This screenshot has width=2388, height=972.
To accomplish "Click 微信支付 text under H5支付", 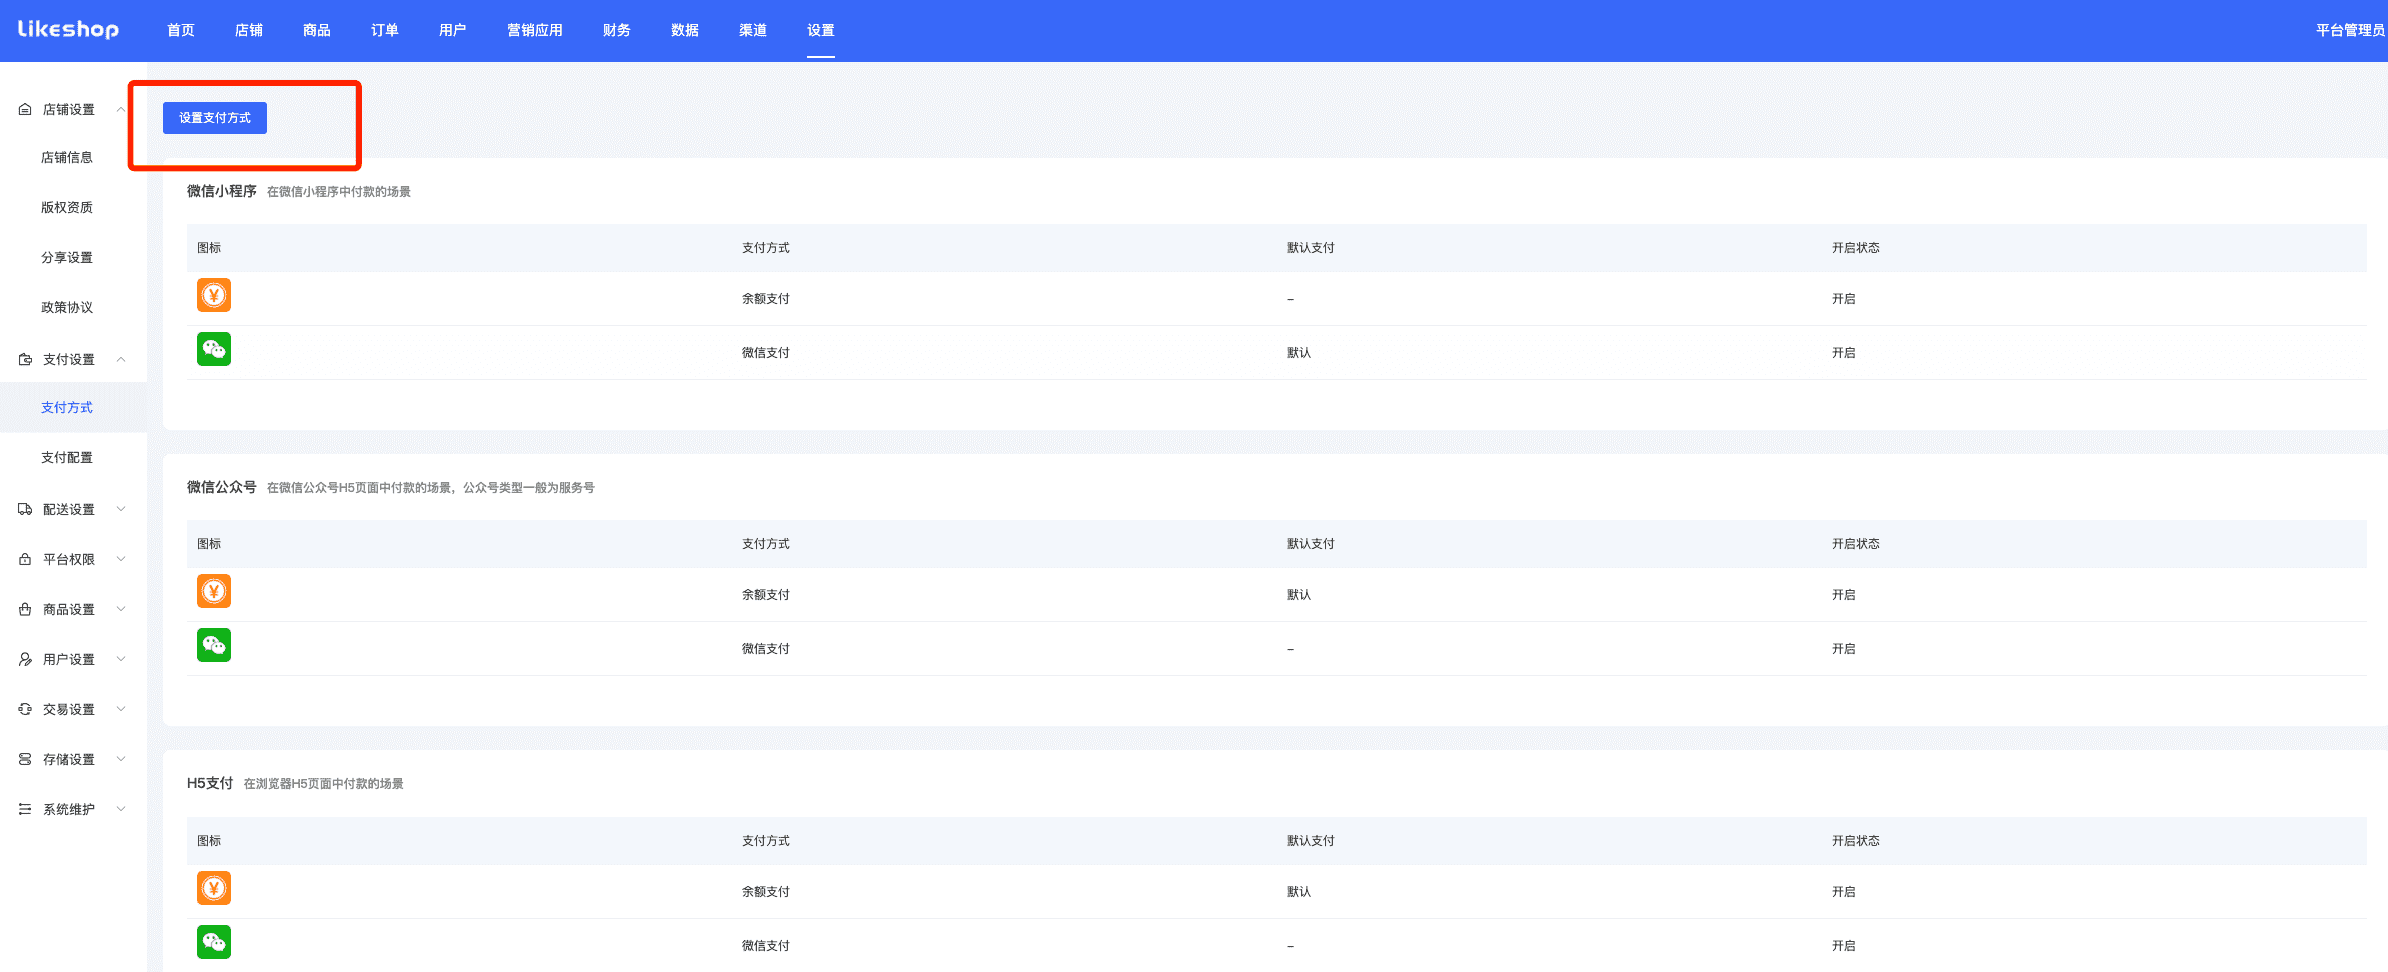I will point(766,945).
